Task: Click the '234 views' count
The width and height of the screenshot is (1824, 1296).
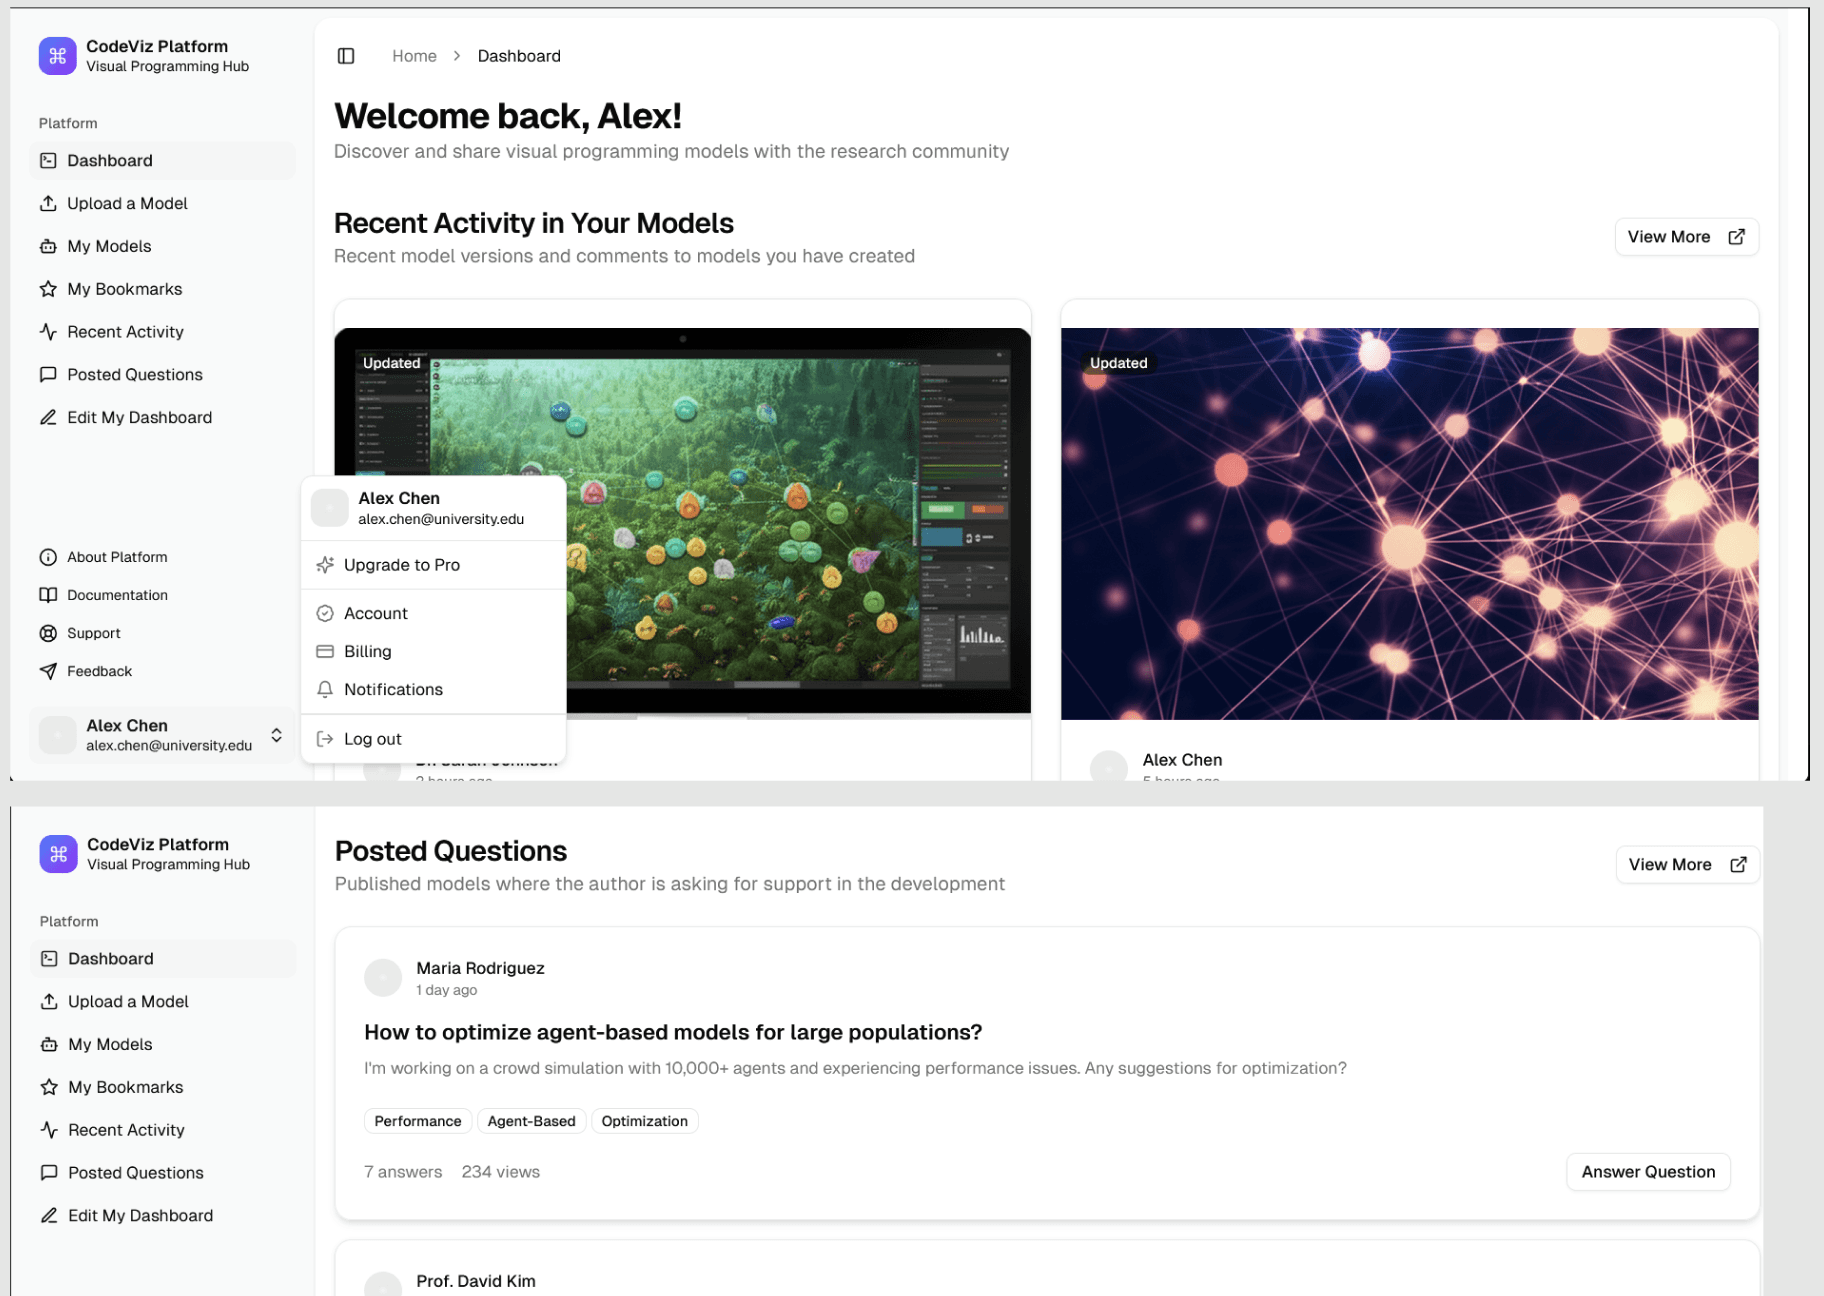Action: (x=500, y=1172)
